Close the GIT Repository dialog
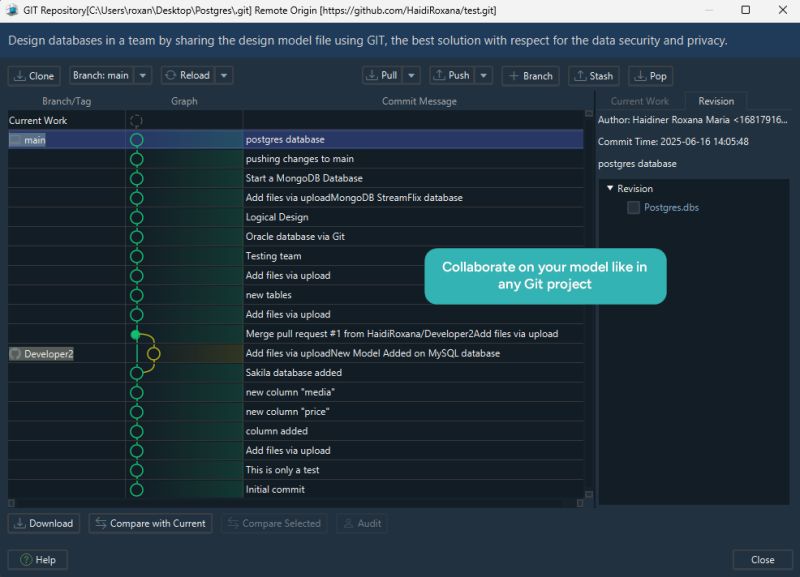 click(762, 559)
